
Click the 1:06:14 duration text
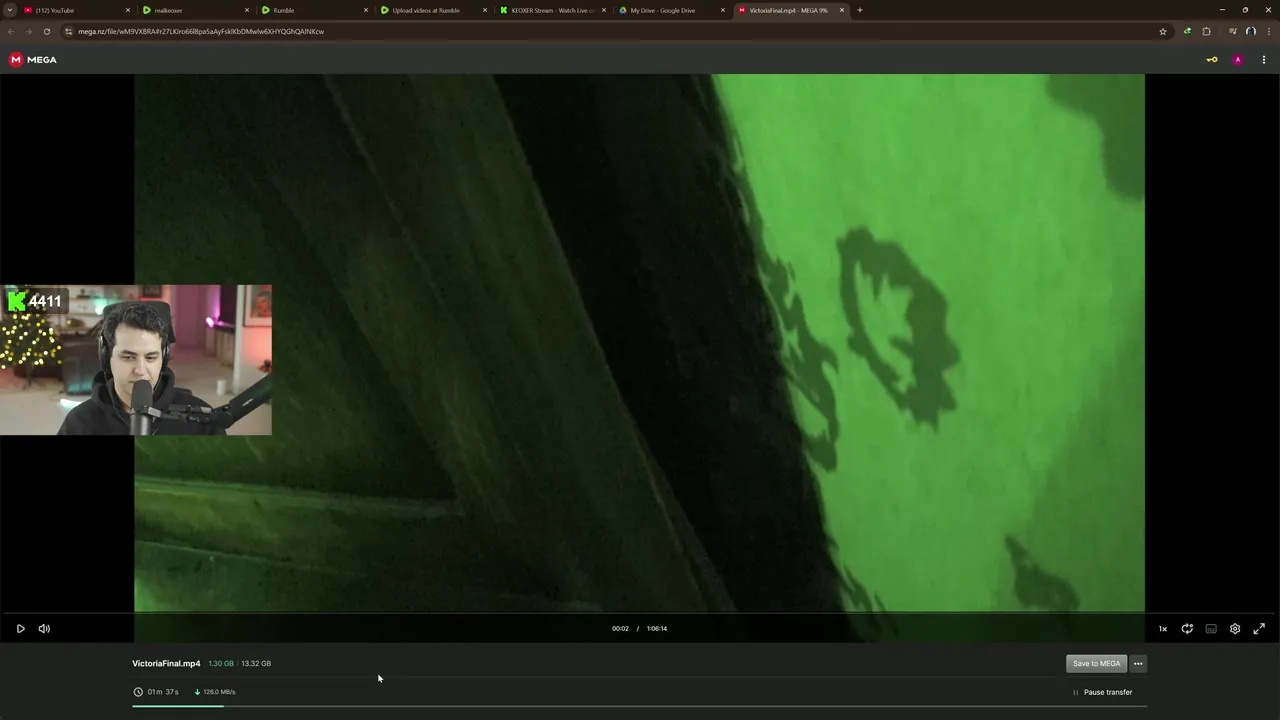pyautogui.click(x=657, y=629)
